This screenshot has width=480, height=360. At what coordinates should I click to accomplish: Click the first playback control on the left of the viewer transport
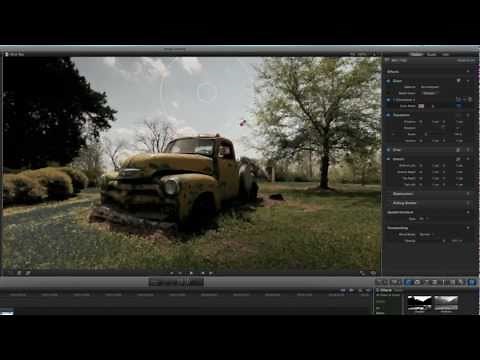[172, 273]
